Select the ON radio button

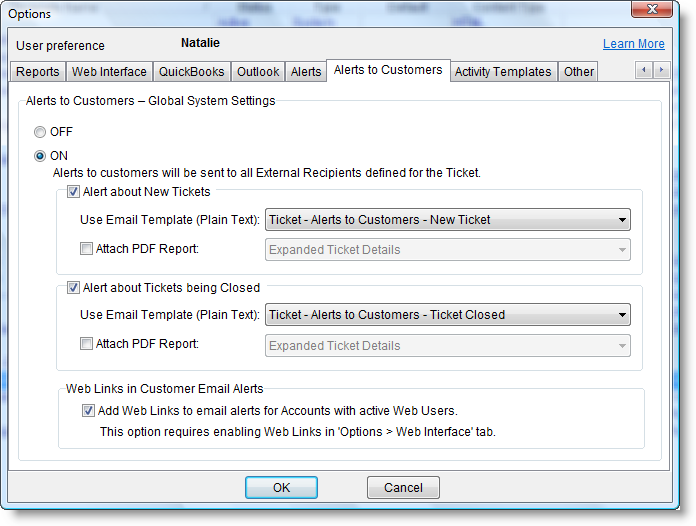tap(40, 155)
